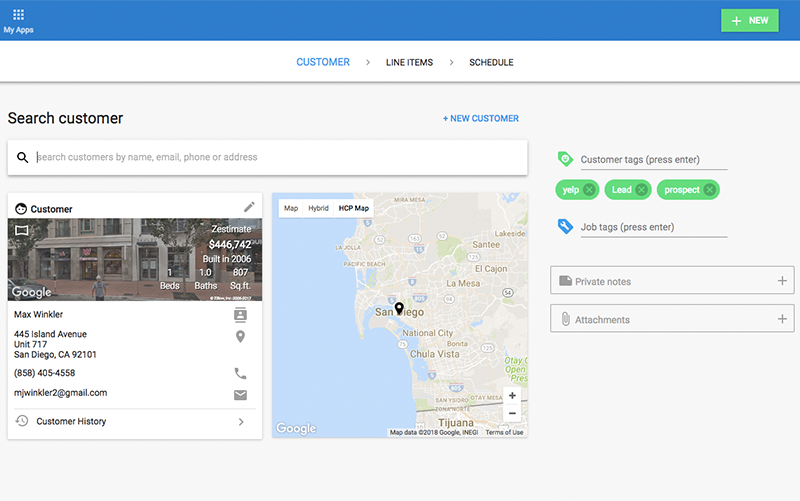800x501 pixels.
Task: Select the CUSTOMER step tab
Action: 323,62
